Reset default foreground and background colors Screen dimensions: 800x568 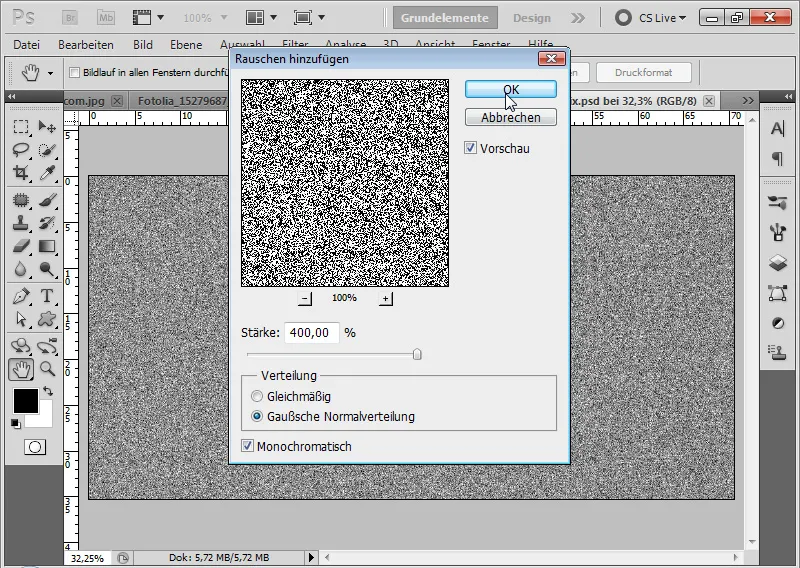[16, 424]
